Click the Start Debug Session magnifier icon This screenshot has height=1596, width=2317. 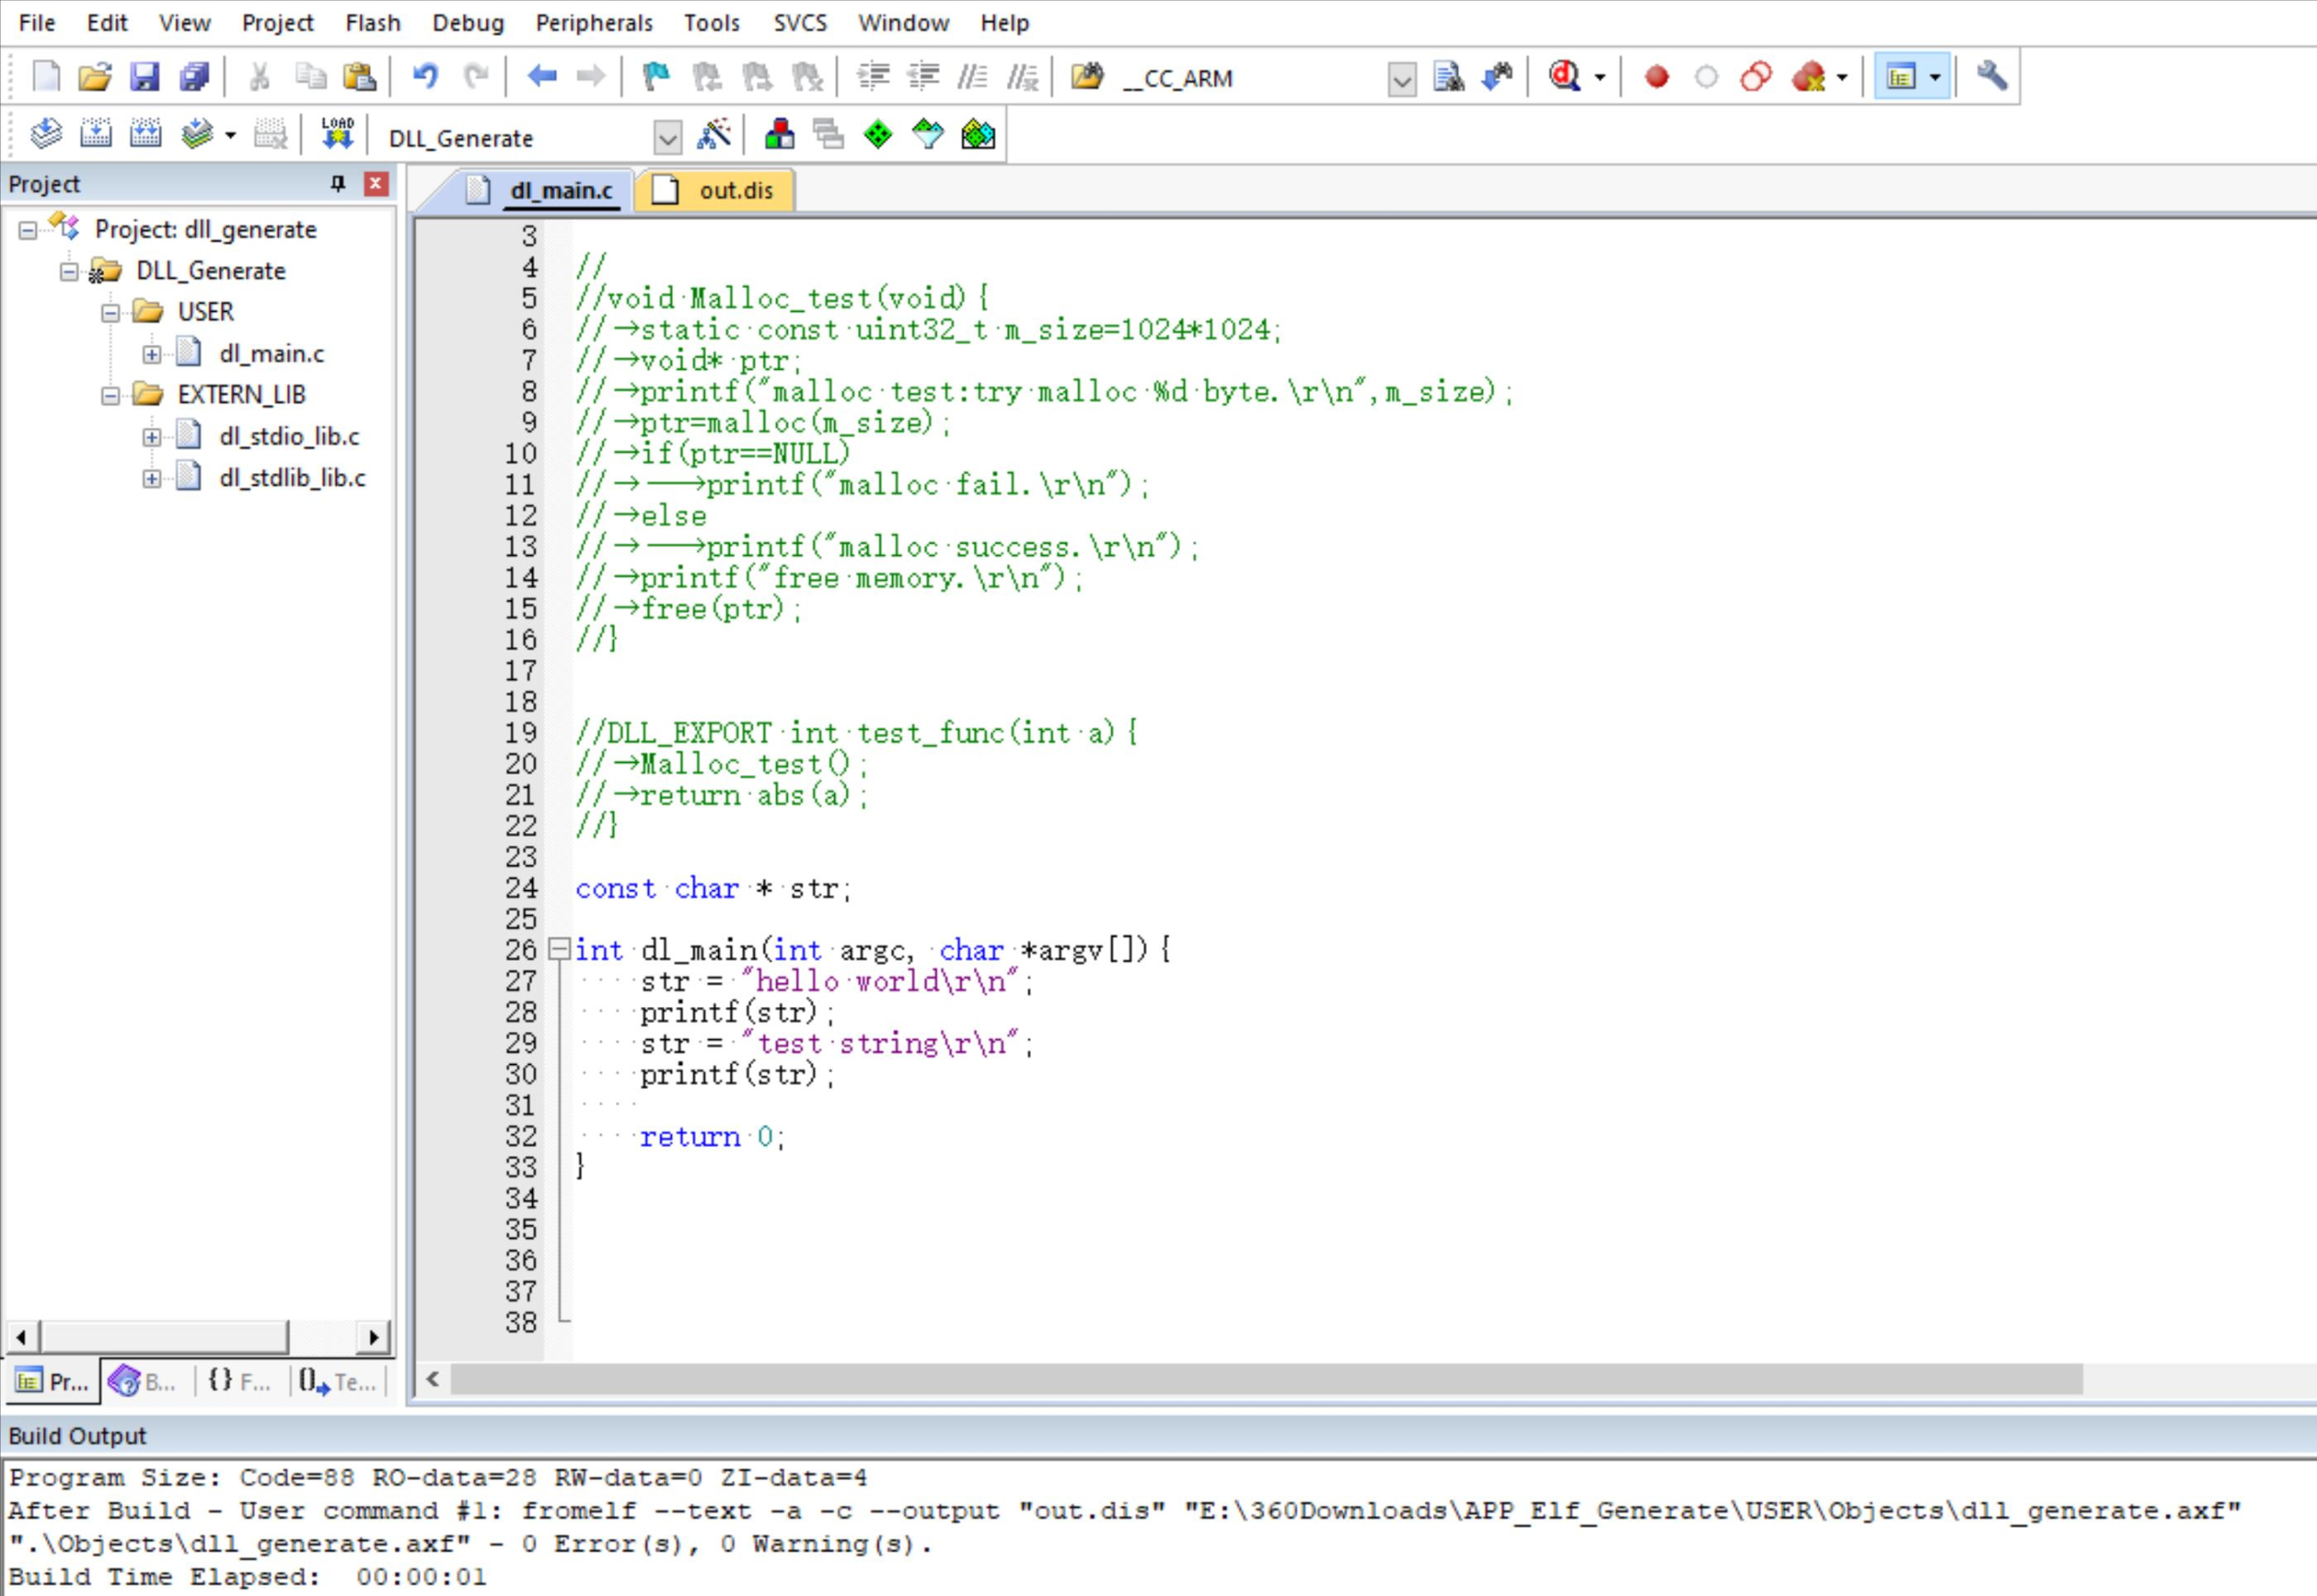click(x=1565, y=77)
